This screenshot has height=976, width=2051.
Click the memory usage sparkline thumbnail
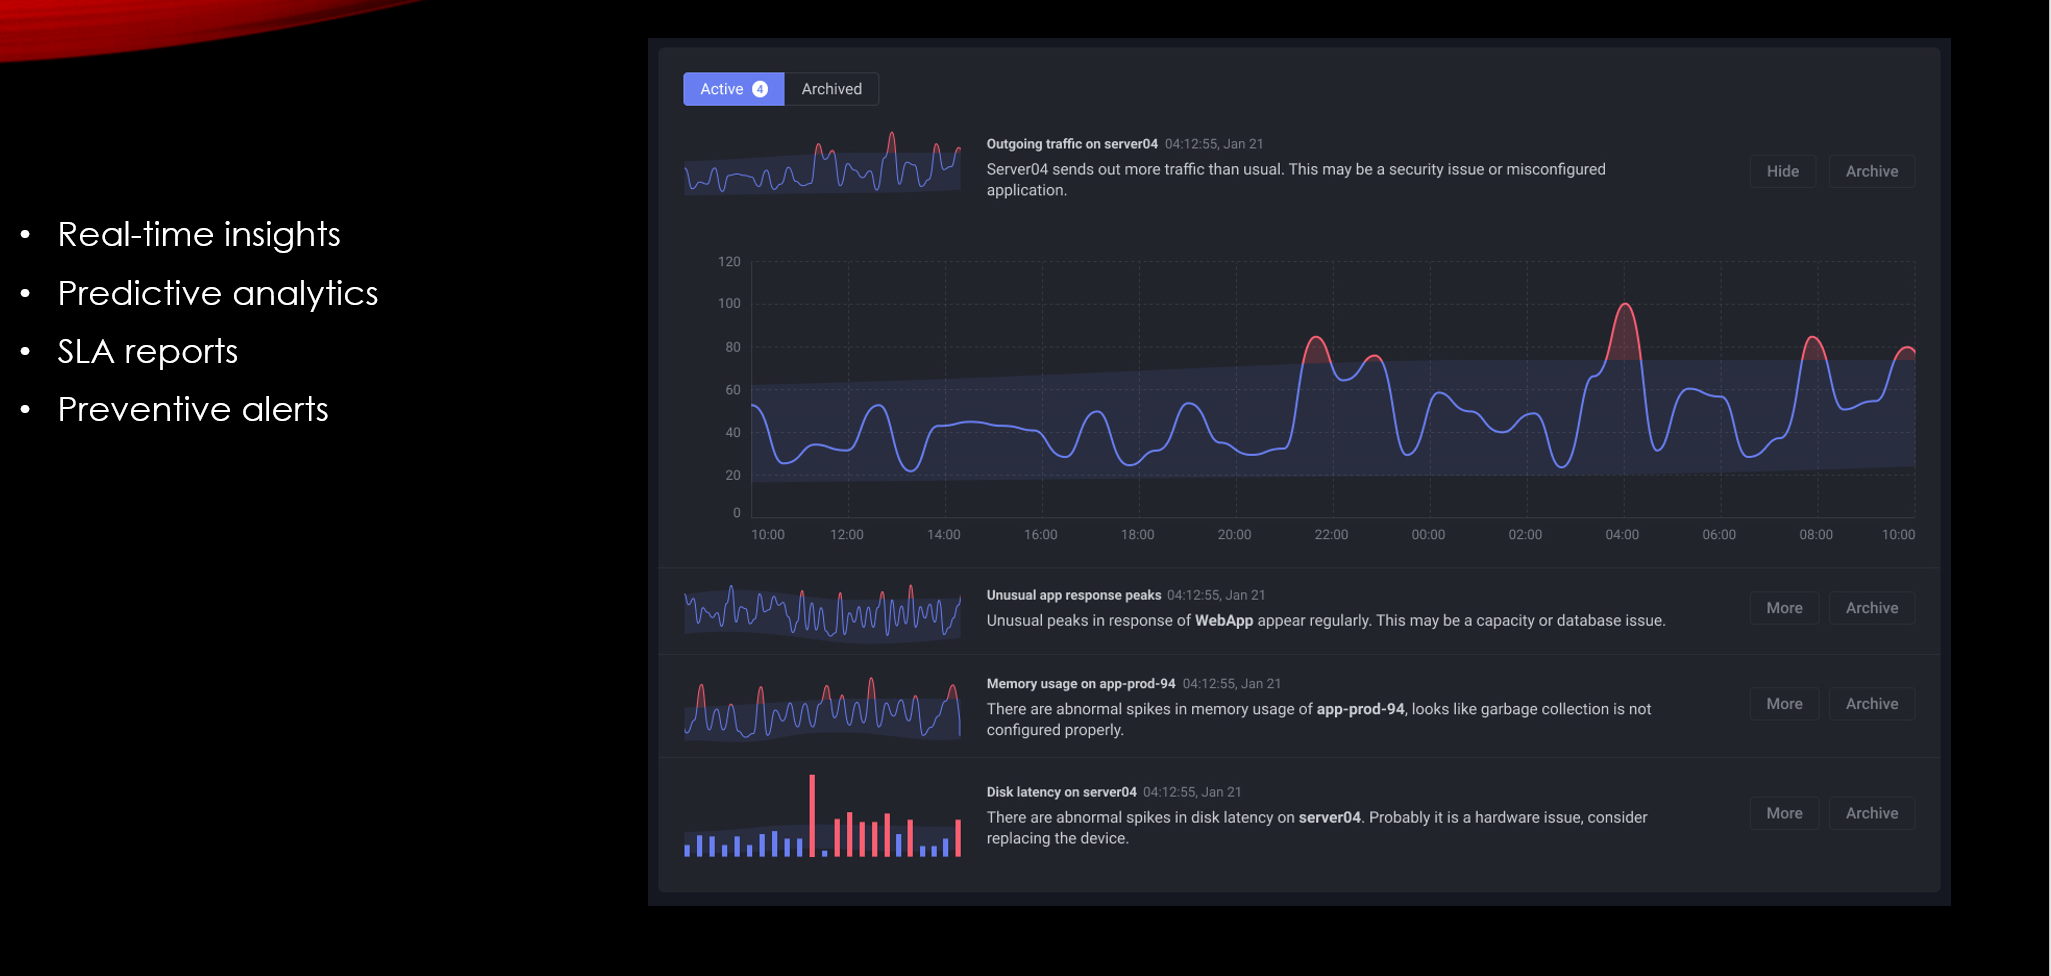click(822, 709)
